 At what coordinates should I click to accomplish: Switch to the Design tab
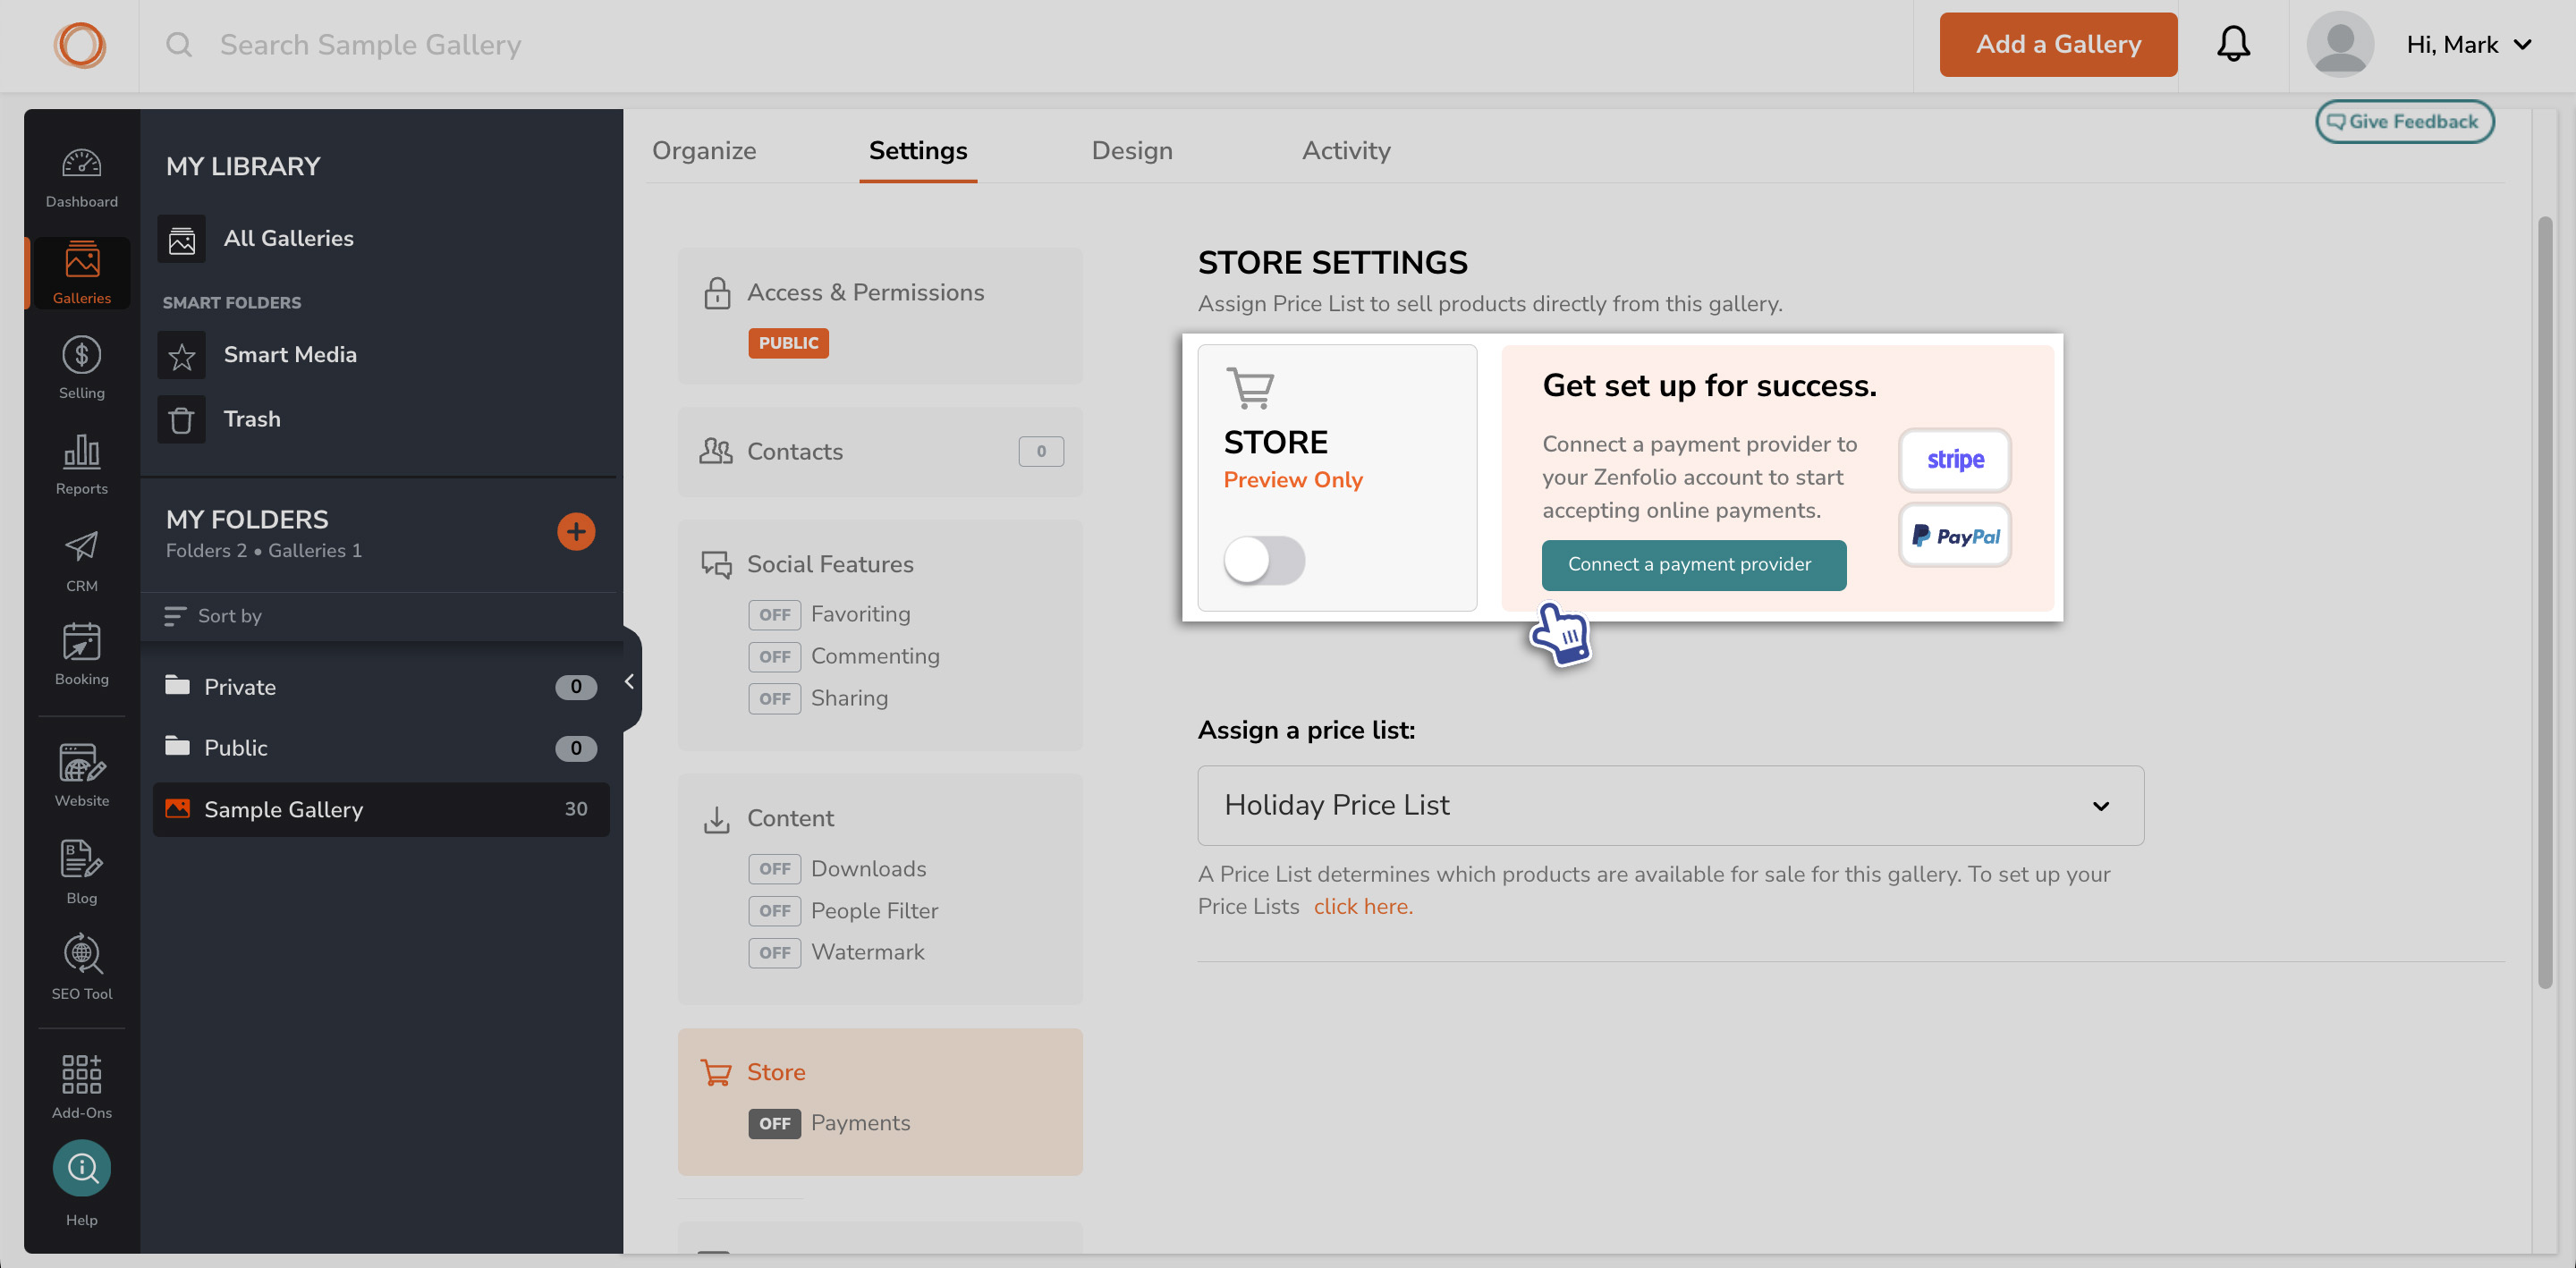[x=1131, y=151]
